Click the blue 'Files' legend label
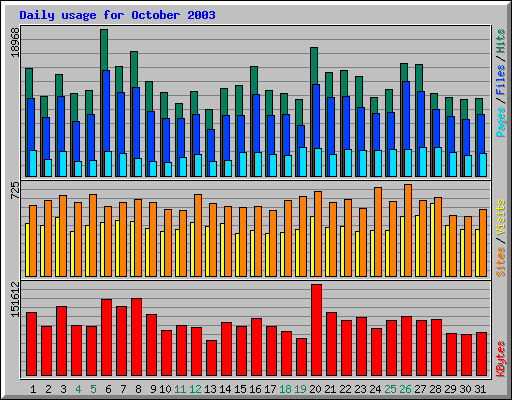The width and height of the screenshot is (512, 400). [x=500, y=80]
